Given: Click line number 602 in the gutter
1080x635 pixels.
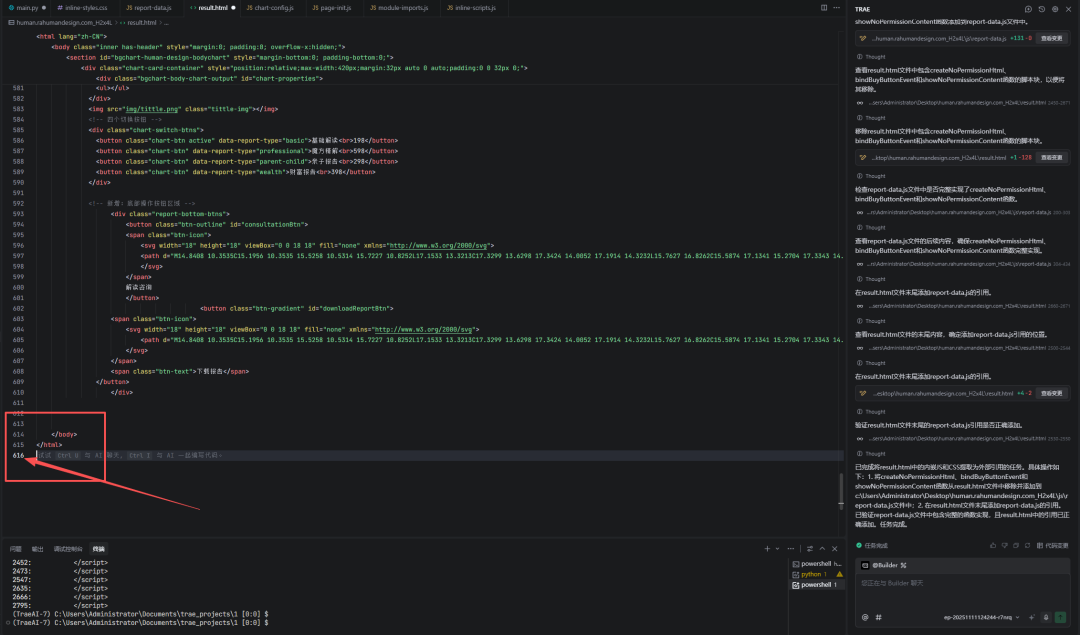Looking at the screenshot, I should click(18, 309).
